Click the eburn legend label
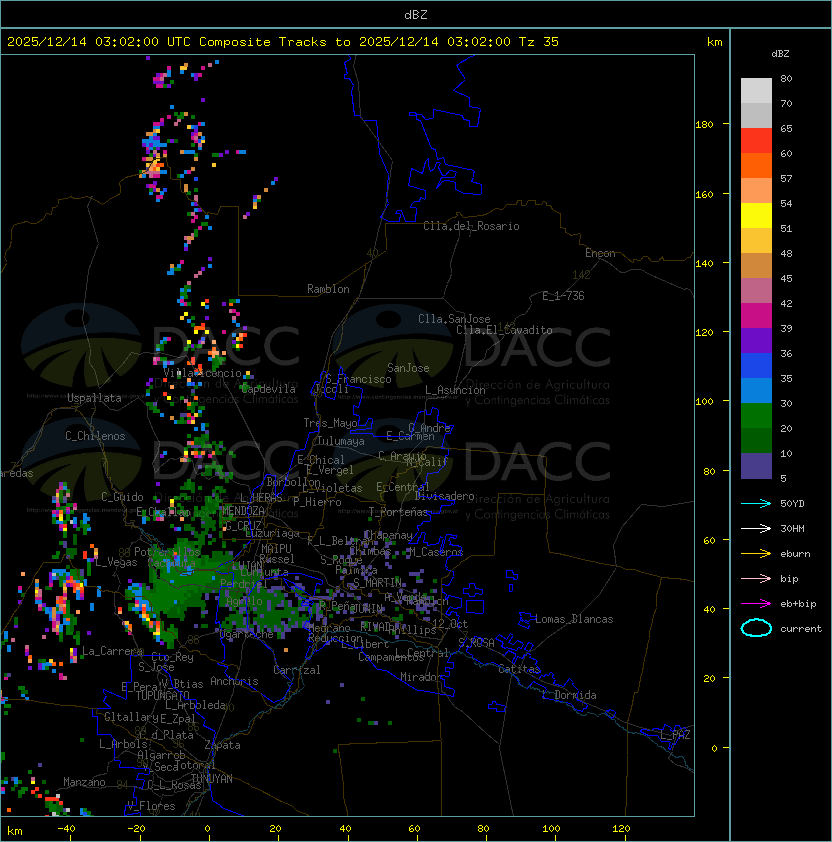 [795, 554]
